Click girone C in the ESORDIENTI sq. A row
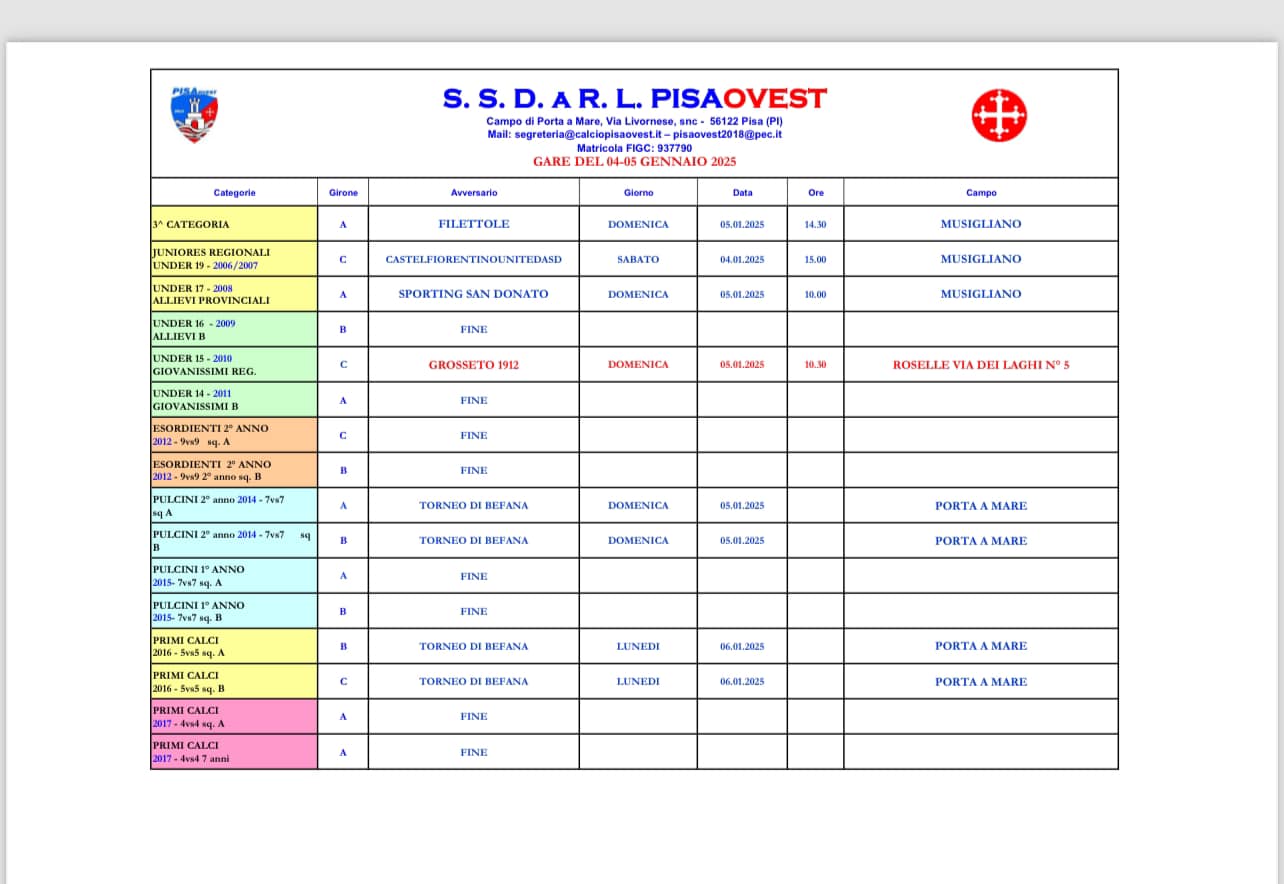 343,435
